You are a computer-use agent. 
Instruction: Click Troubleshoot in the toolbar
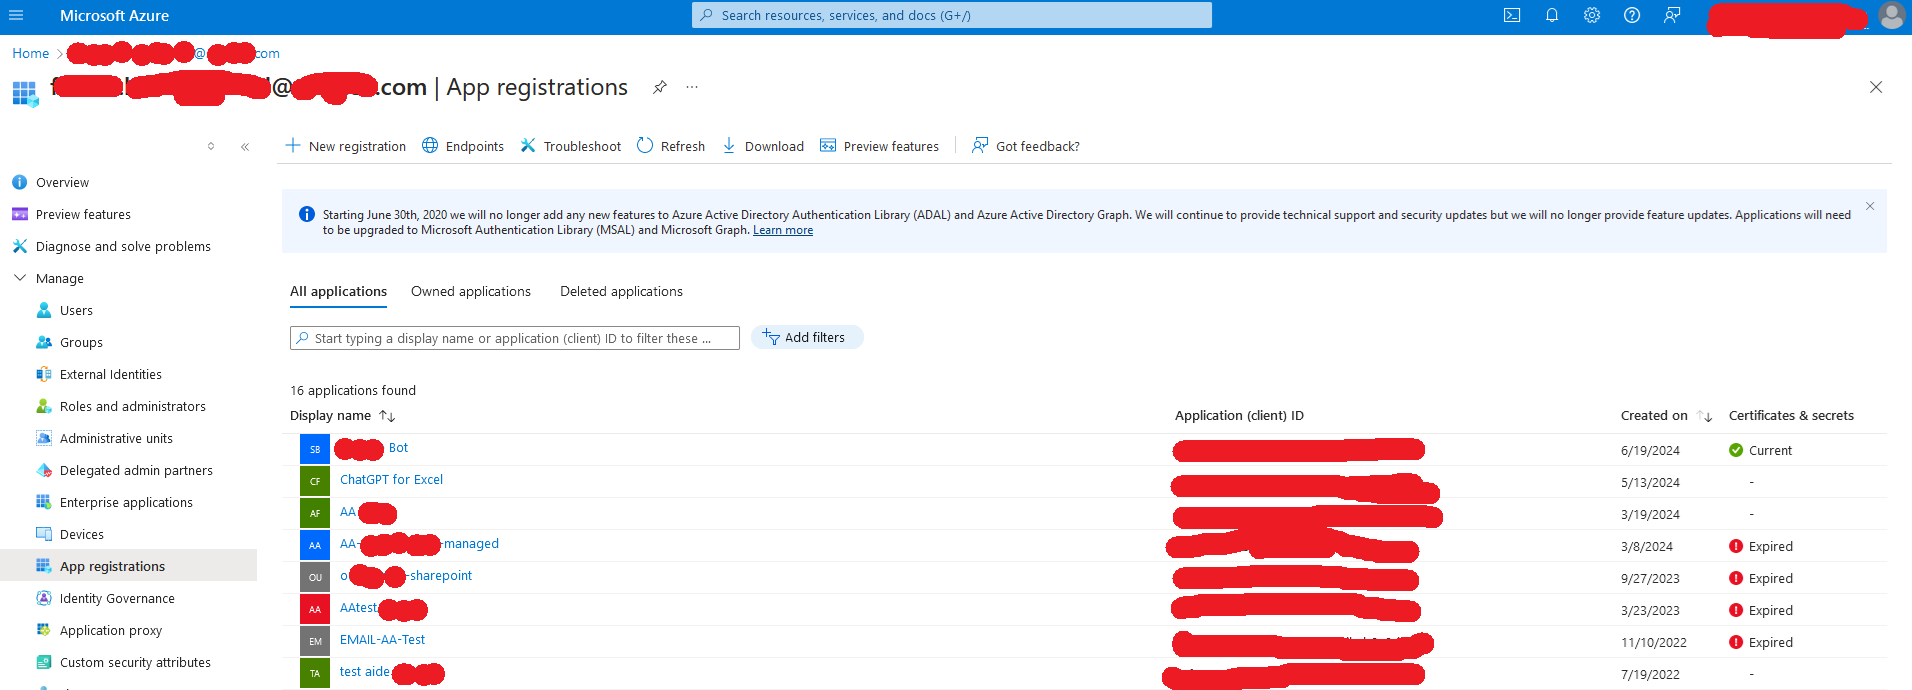click(570, 146)
